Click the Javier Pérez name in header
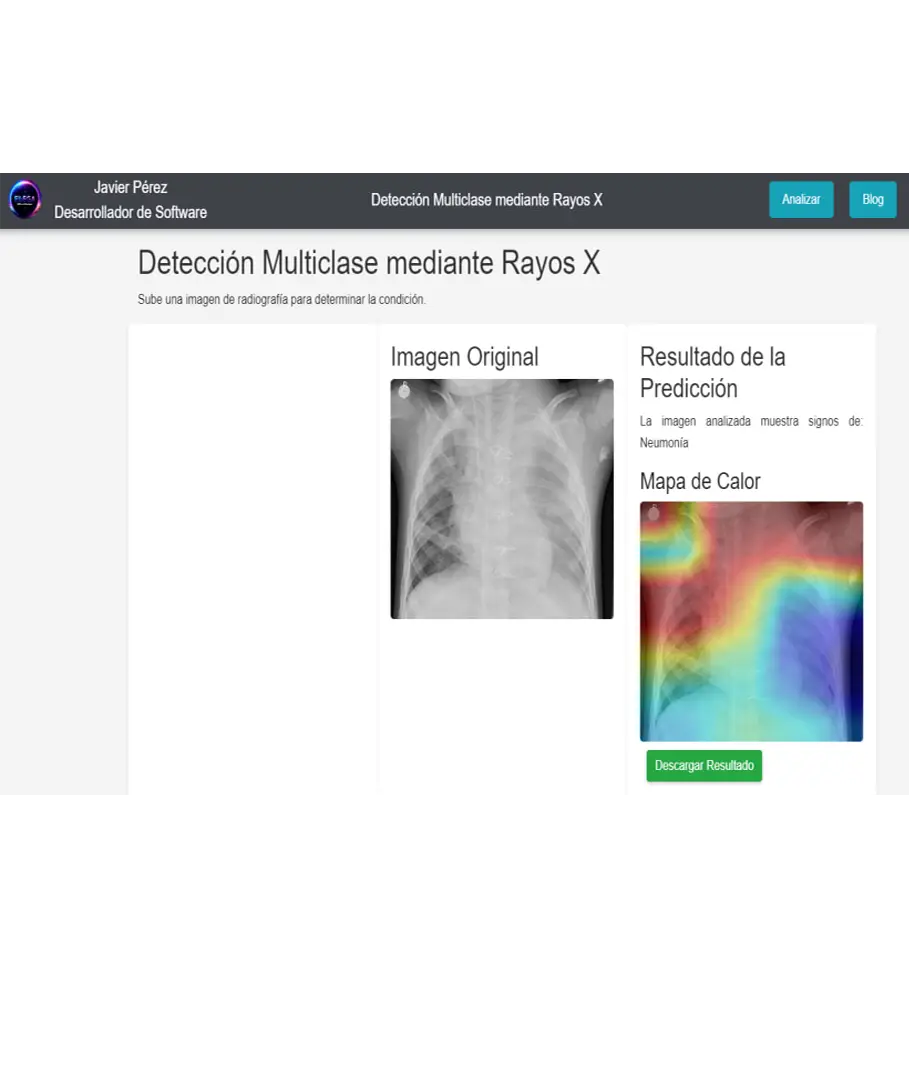Viewport: 909px width, 1080px height. [x=130, y=187]
